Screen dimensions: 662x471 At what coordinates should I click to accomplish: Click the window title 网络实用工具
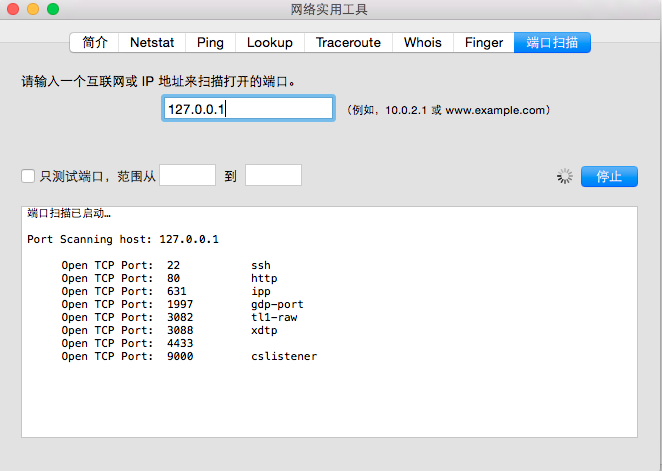(x=329, y=9)
